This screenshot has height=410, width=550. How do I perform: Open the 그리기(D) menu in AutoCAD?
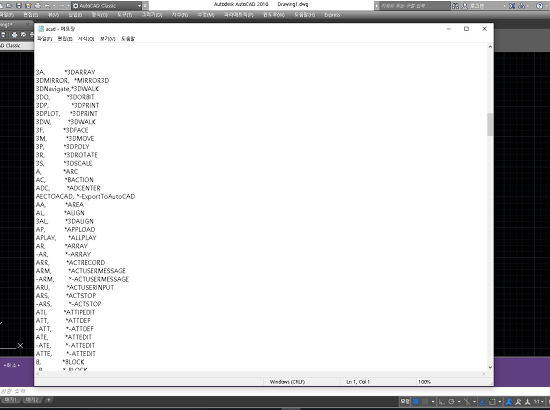(152, 15)
